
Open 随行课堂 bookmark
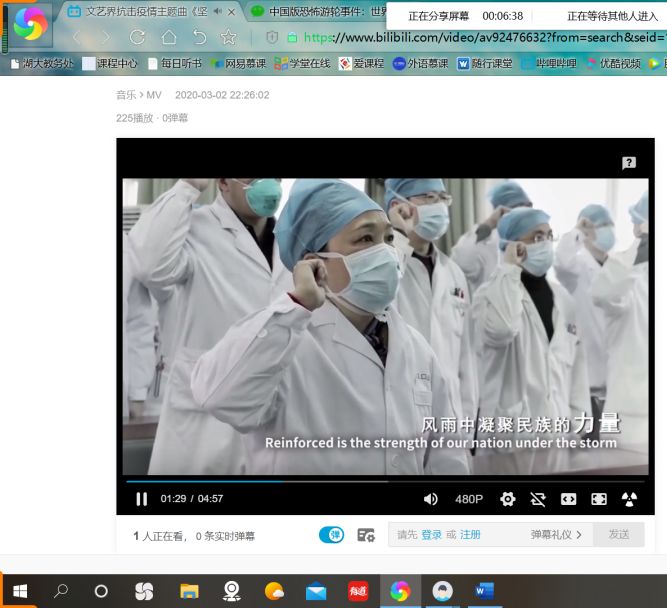(485, 63)
